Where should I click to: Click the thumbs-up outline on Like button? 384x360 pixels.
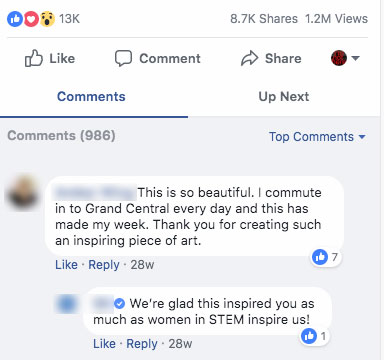[34, 58]
